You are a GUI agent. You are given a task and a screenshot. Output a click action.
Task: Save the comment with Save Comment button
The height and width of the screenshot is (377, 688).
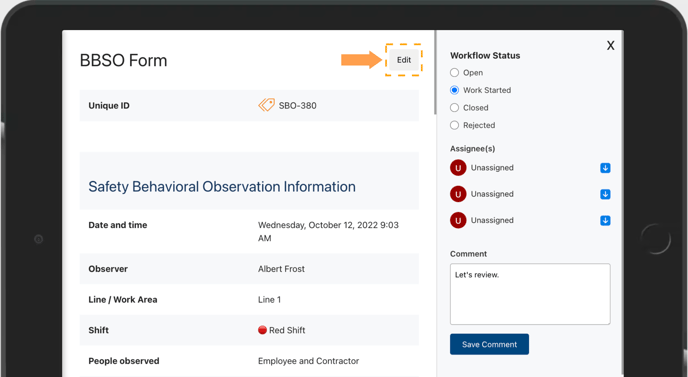pyautogui.click(x=489, y=345)
